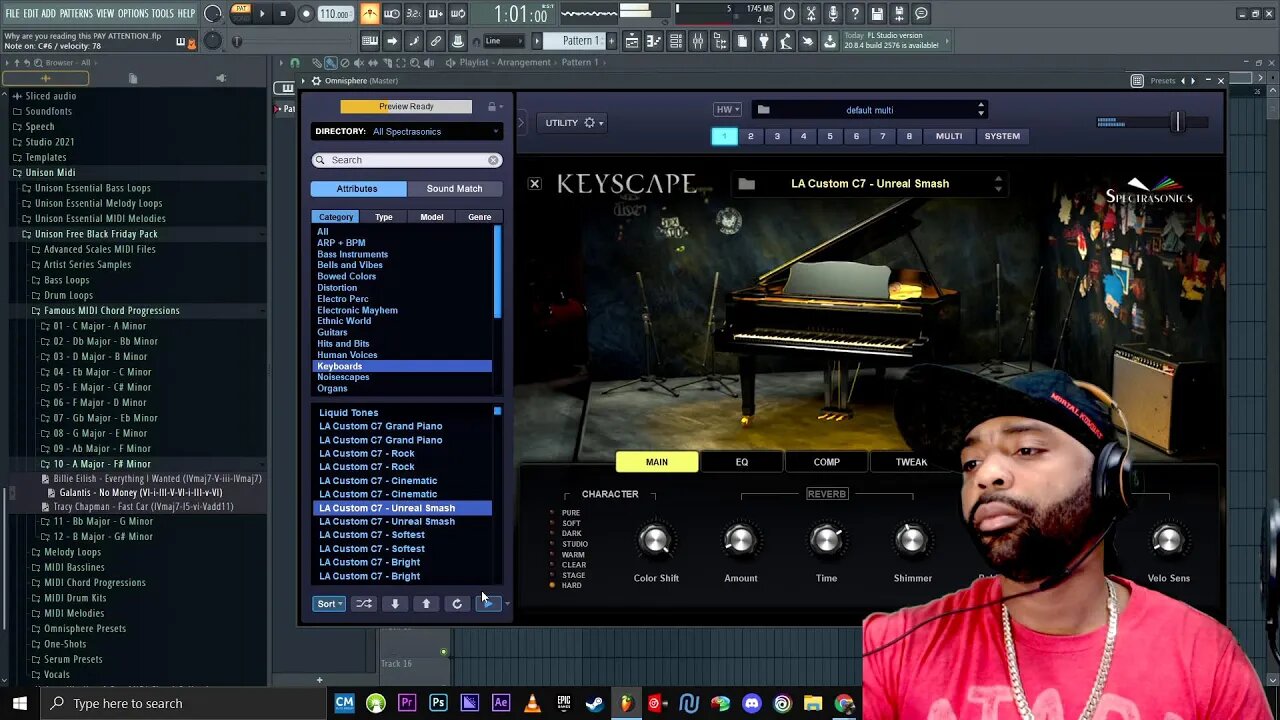This screenshot has width=1280, height=720.
Task: Open the Sort dropdown
Action: click(329, 604)
